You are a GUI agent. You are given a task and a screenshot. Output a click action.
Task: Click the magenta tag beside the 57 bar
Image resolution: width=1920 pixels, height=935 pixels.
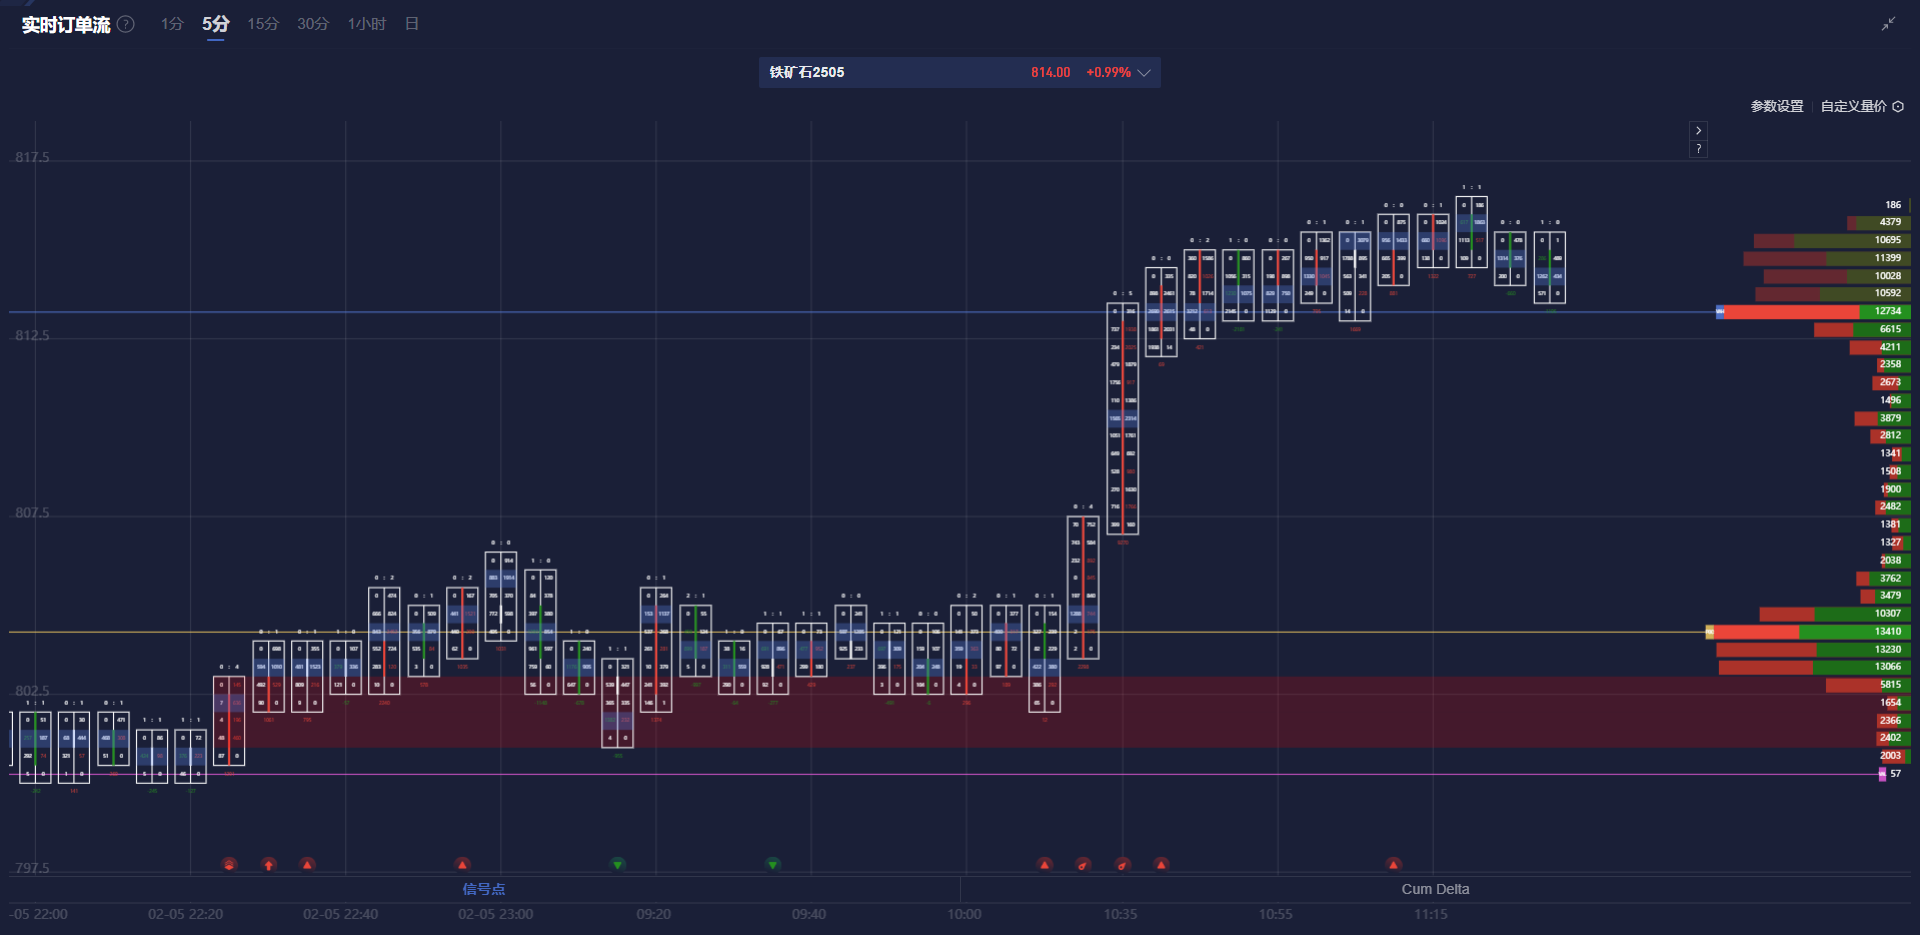pyautogui.click(x=1882, y=774)
